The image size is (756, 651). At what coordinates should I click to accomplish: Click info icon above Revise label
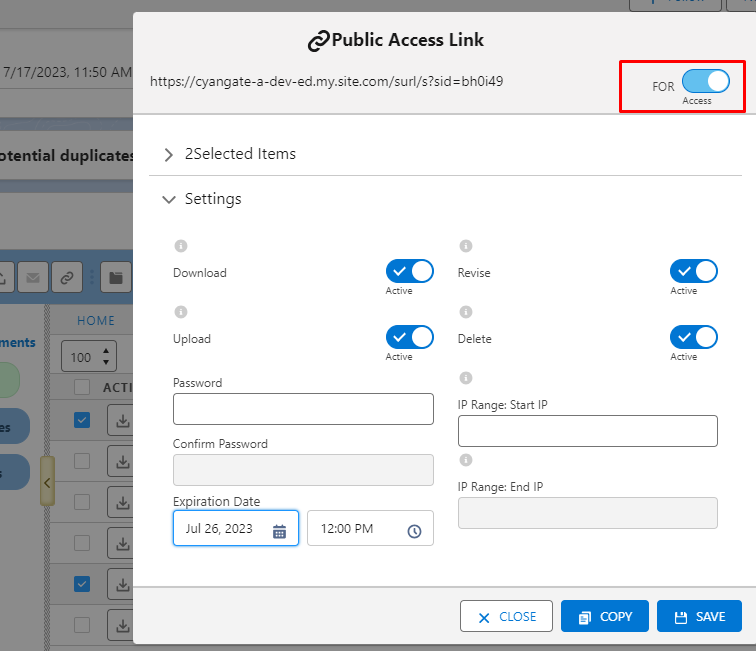[465, 246]
